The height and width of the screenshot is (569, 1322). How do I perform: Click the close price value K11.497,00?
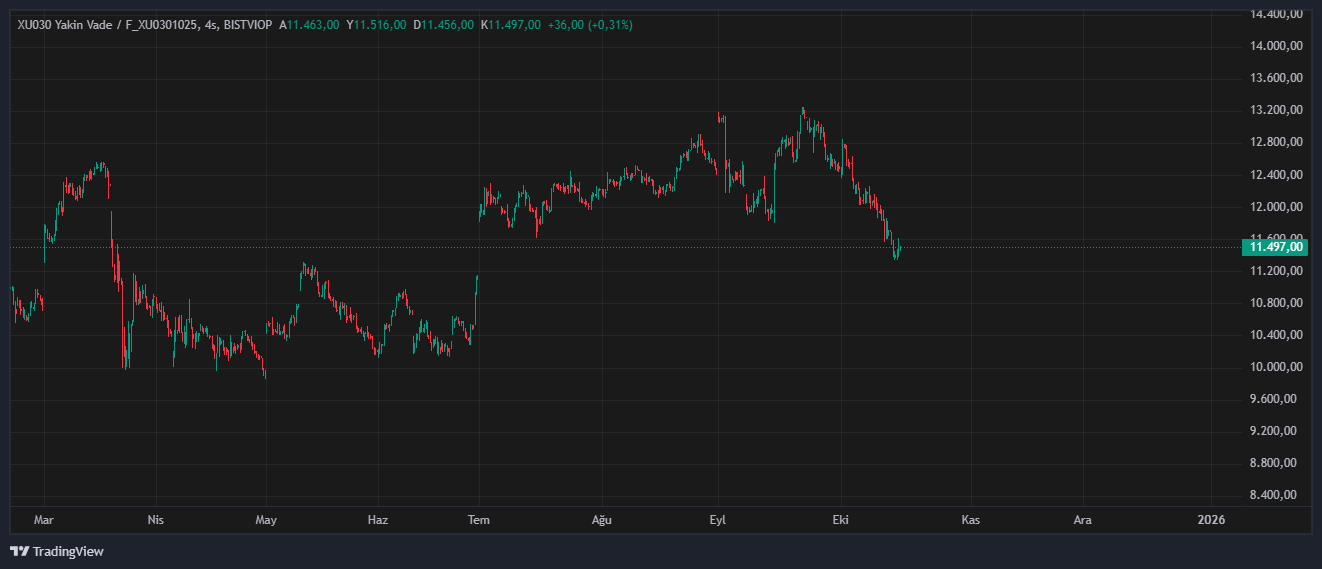click(x=510, y=25)
